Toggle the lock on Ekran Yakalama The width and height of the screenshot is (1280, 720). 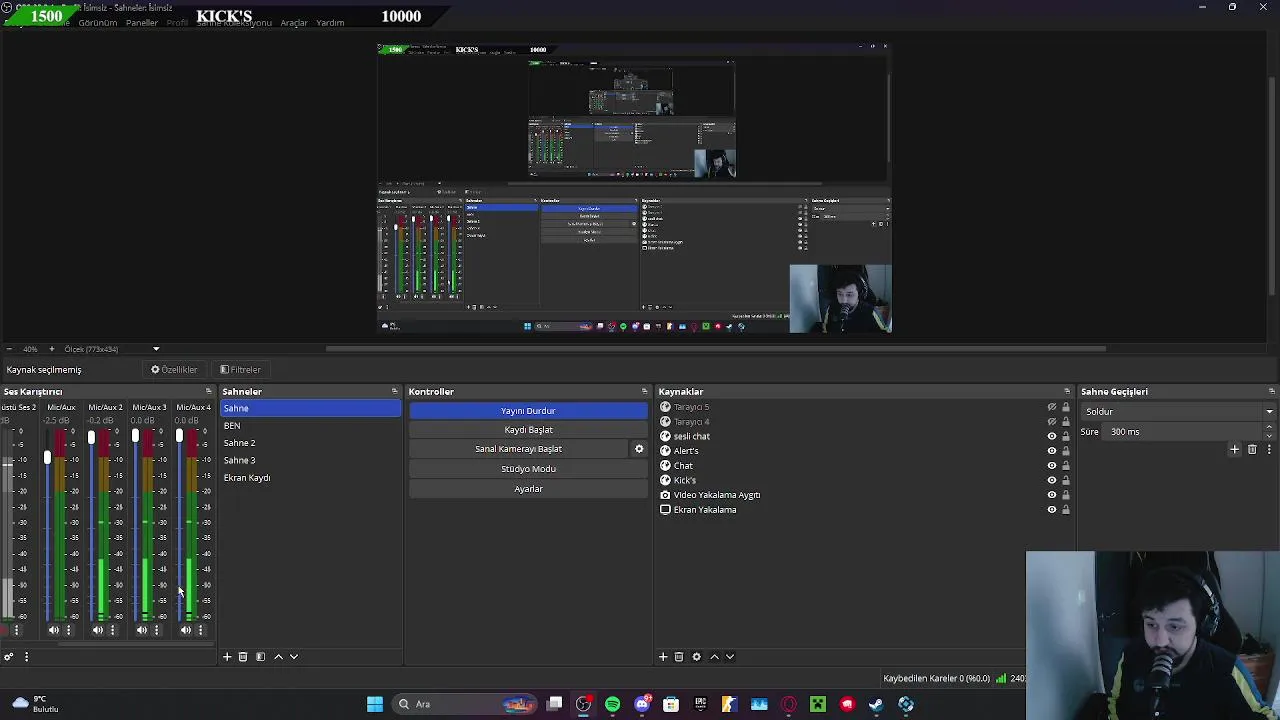1066,510
